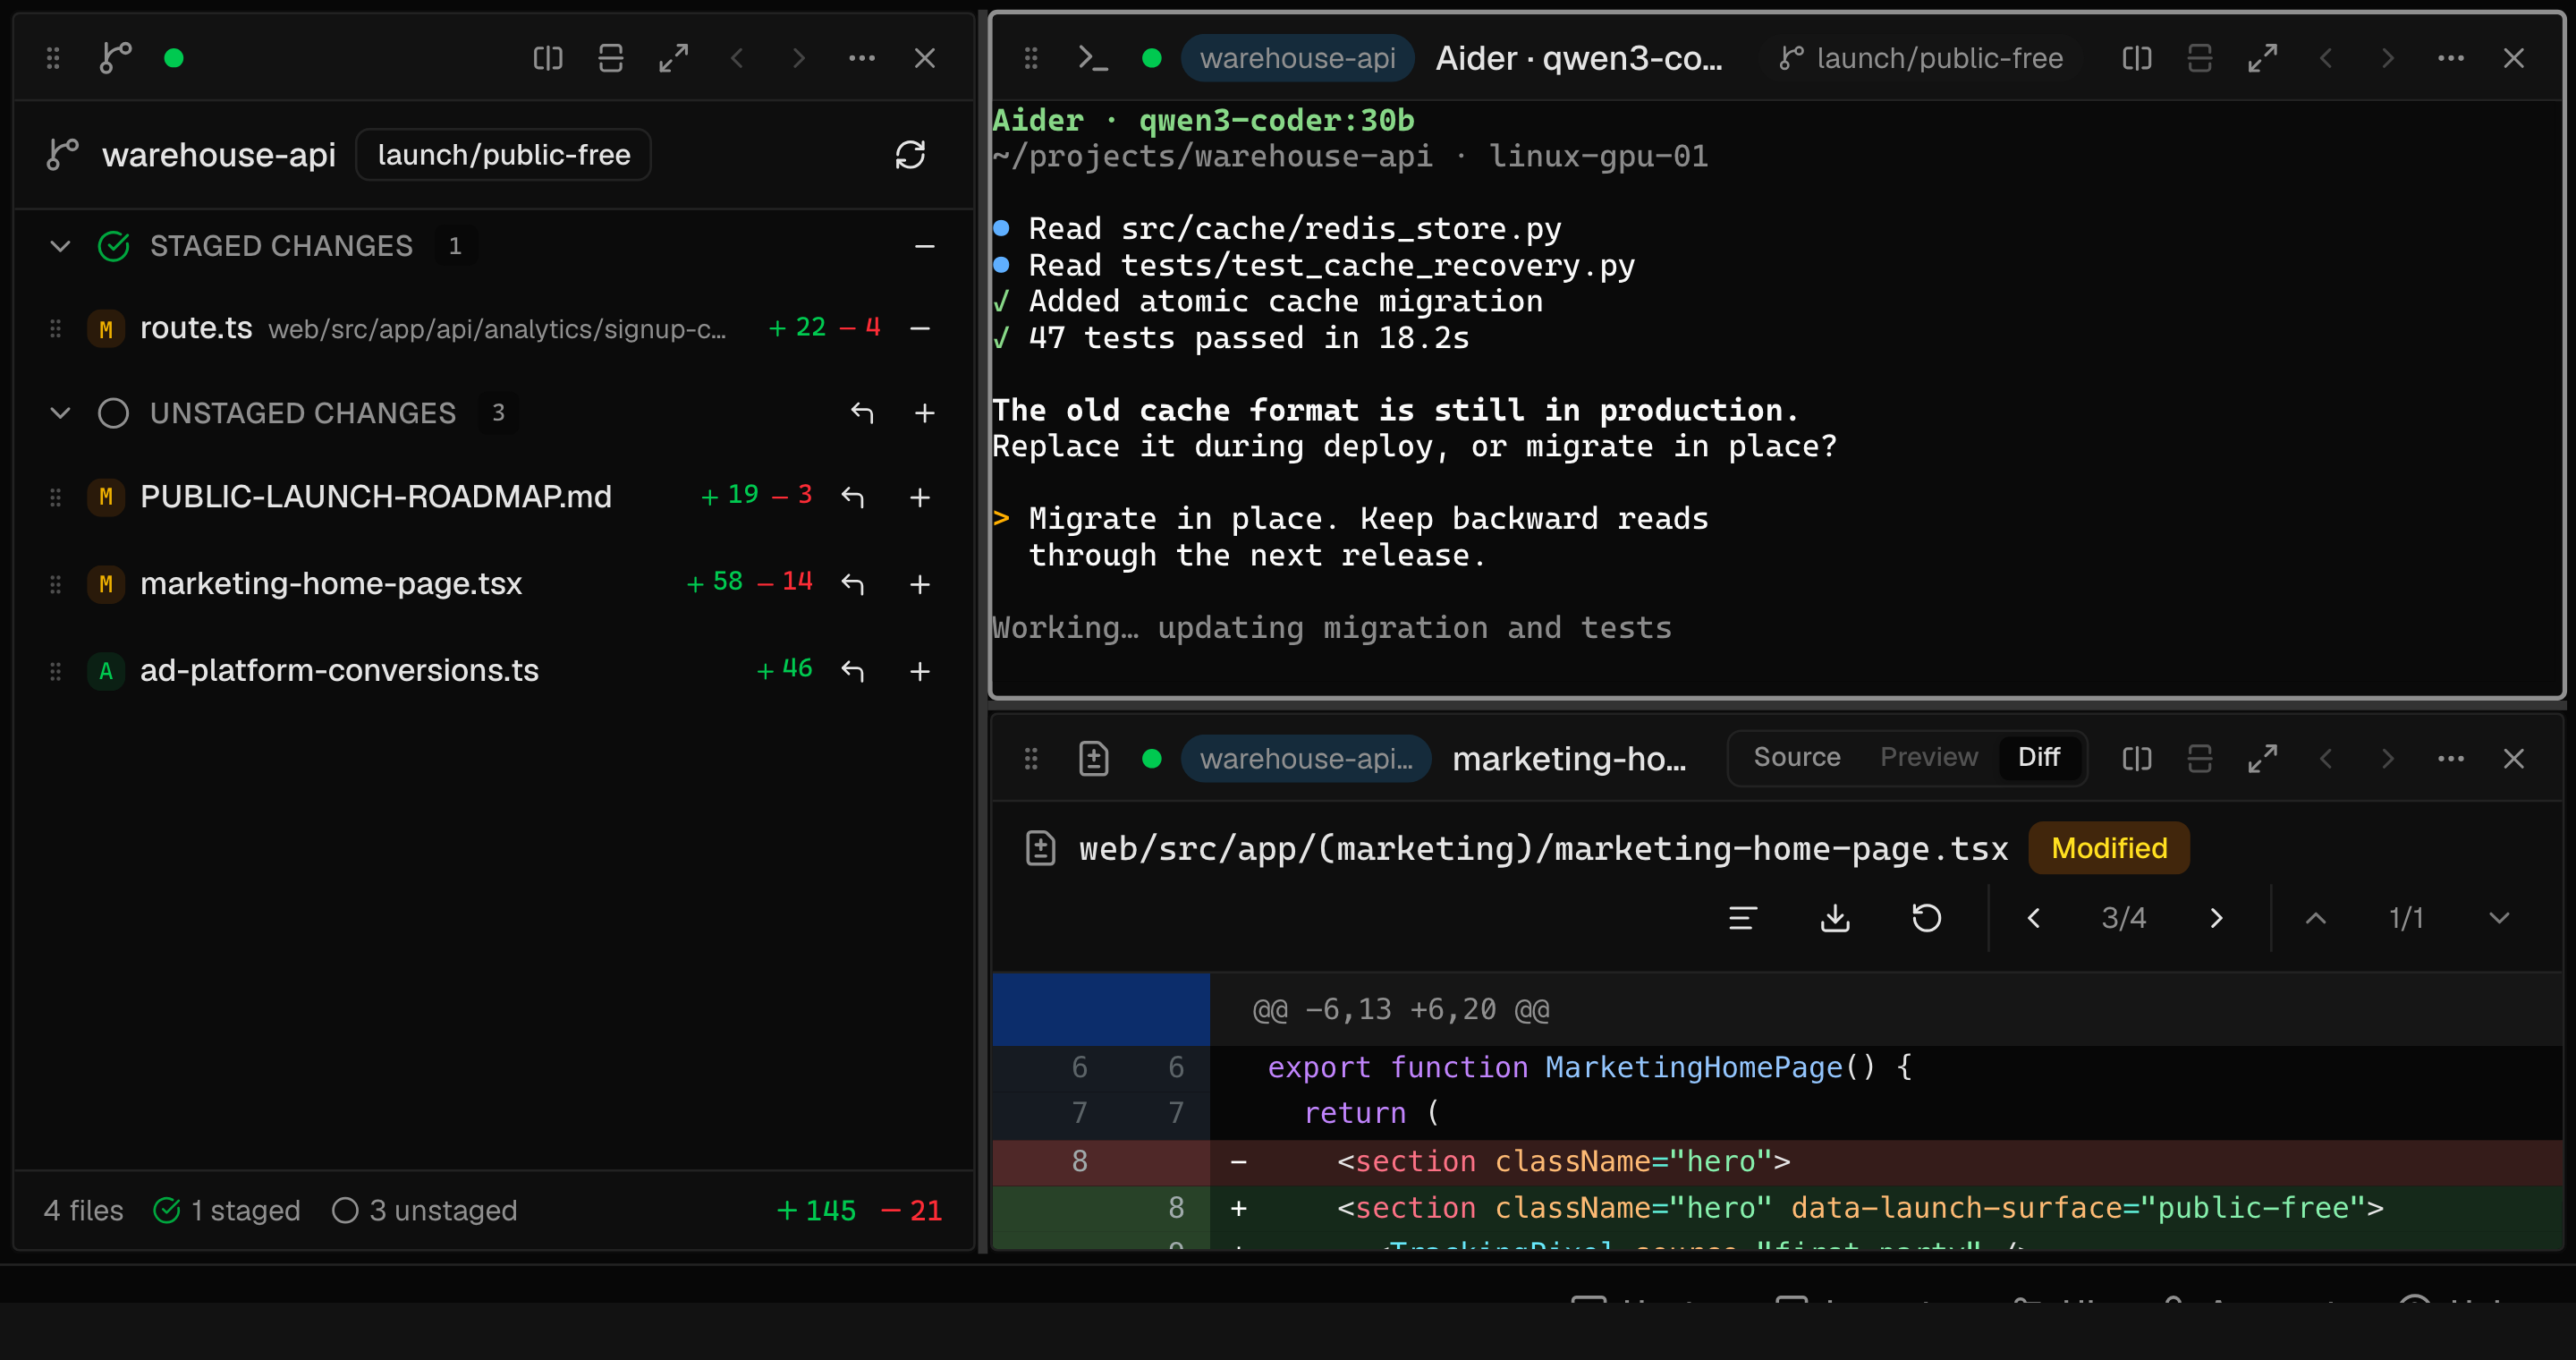The width and height of the screenshot is (2576, 1360).
Task: Select the Diff view tab
Action: [x=2039, y=758]
